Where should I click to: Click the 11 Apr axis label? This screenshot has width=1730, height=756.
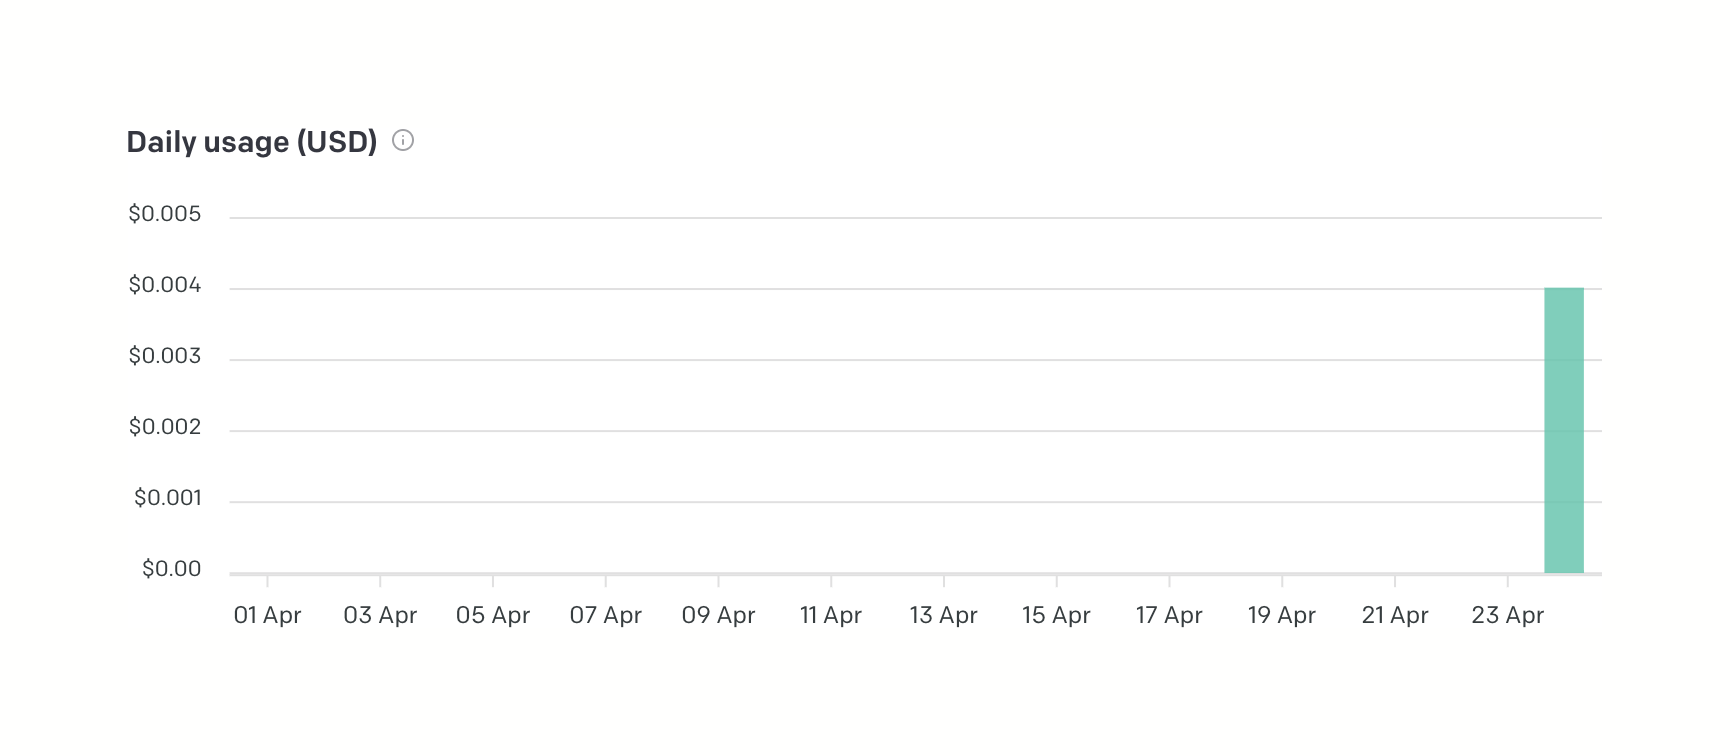830,615
